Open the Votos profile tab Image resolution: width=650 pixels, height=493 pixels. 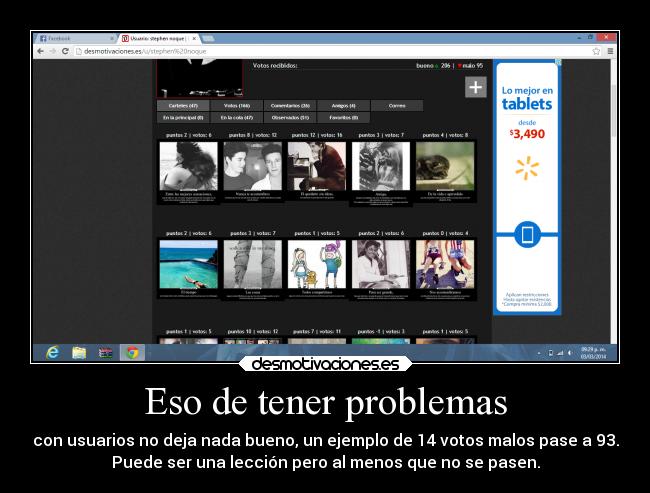pyautogui.click(x=237, y=106)
